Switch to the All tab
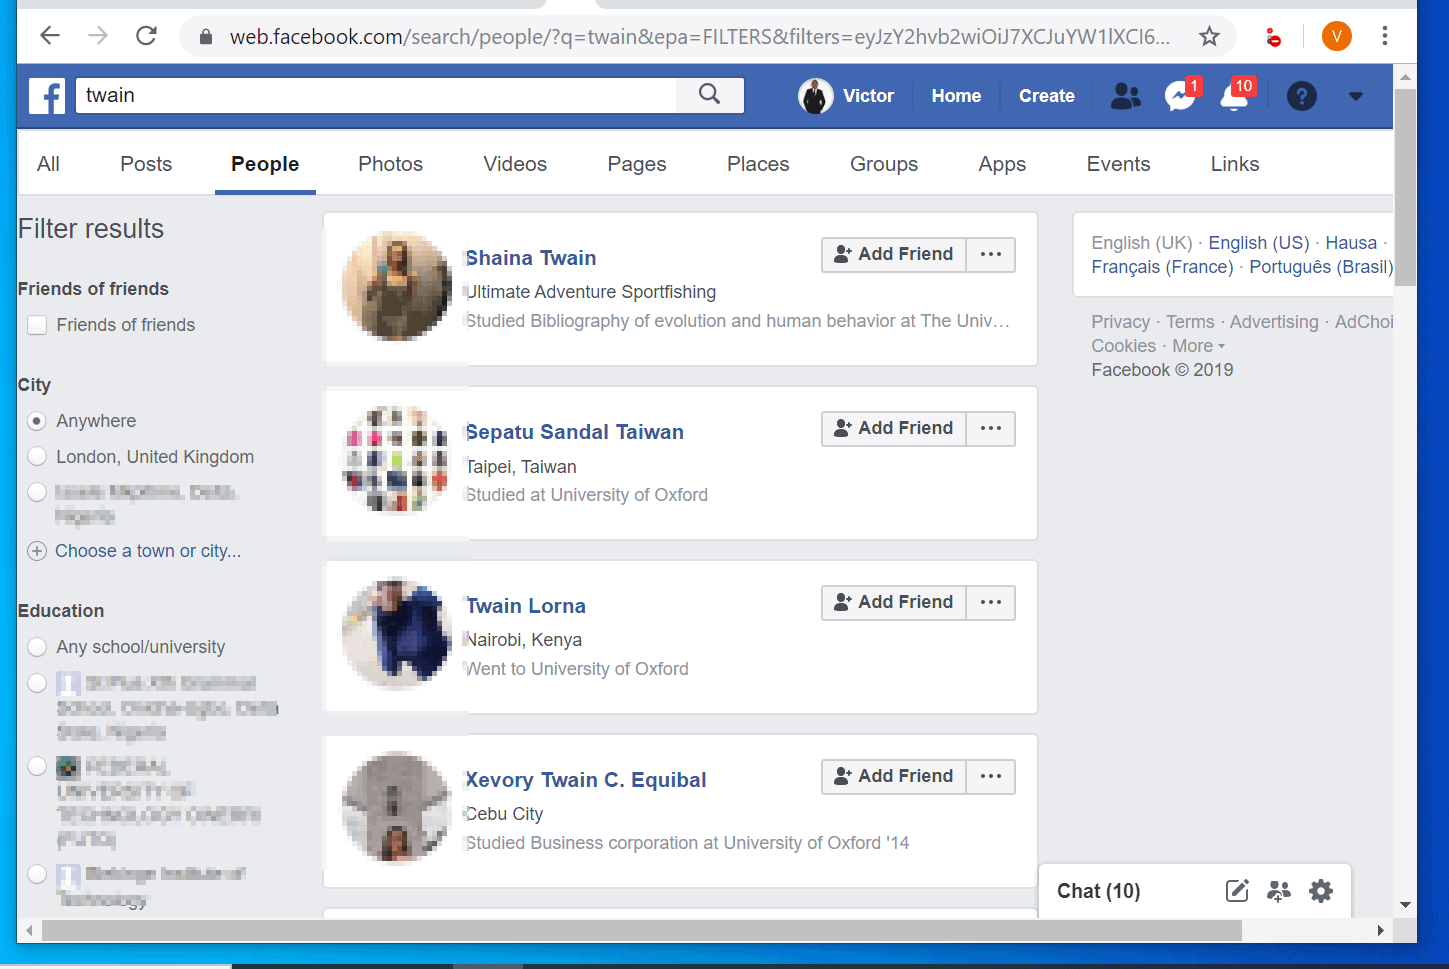The height and width of the screenshot is (969, 1449). [x=48, y=164]
